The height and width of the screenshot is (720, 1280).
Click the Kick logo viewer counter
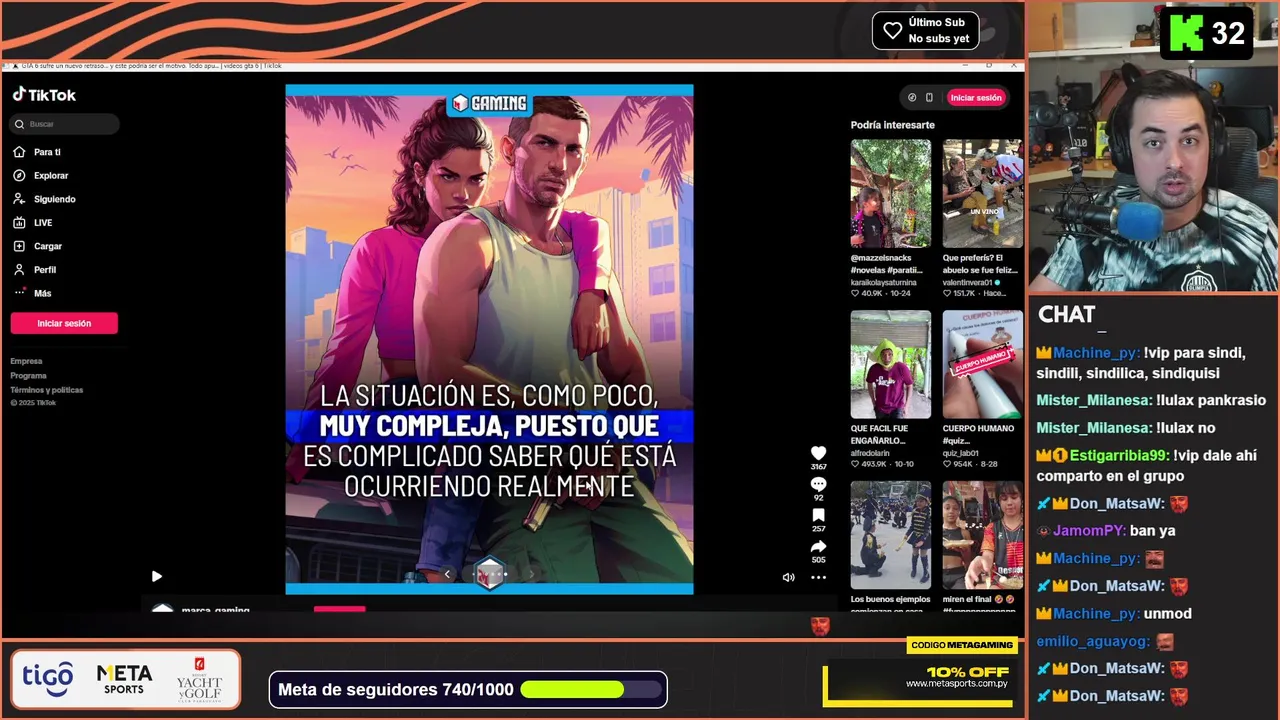click(1206, 34)
